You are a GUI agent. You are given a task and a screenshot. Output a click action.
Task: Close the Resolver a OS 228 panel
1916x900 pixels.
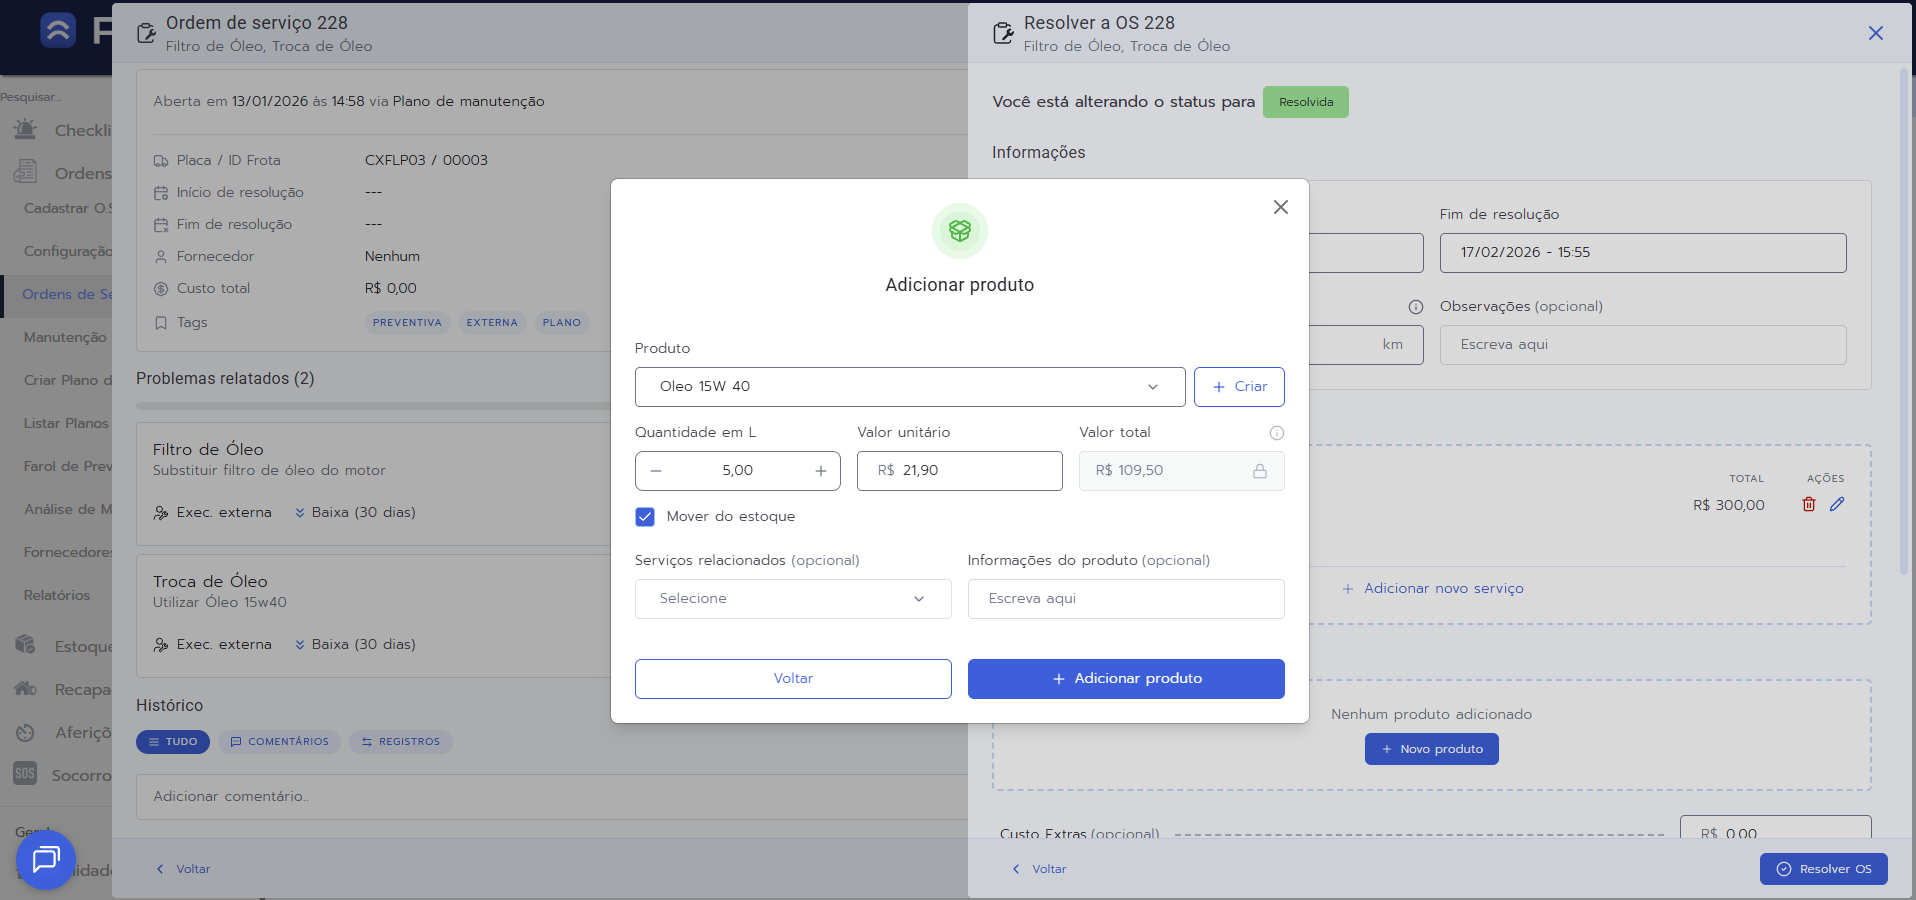[1875, 33]
